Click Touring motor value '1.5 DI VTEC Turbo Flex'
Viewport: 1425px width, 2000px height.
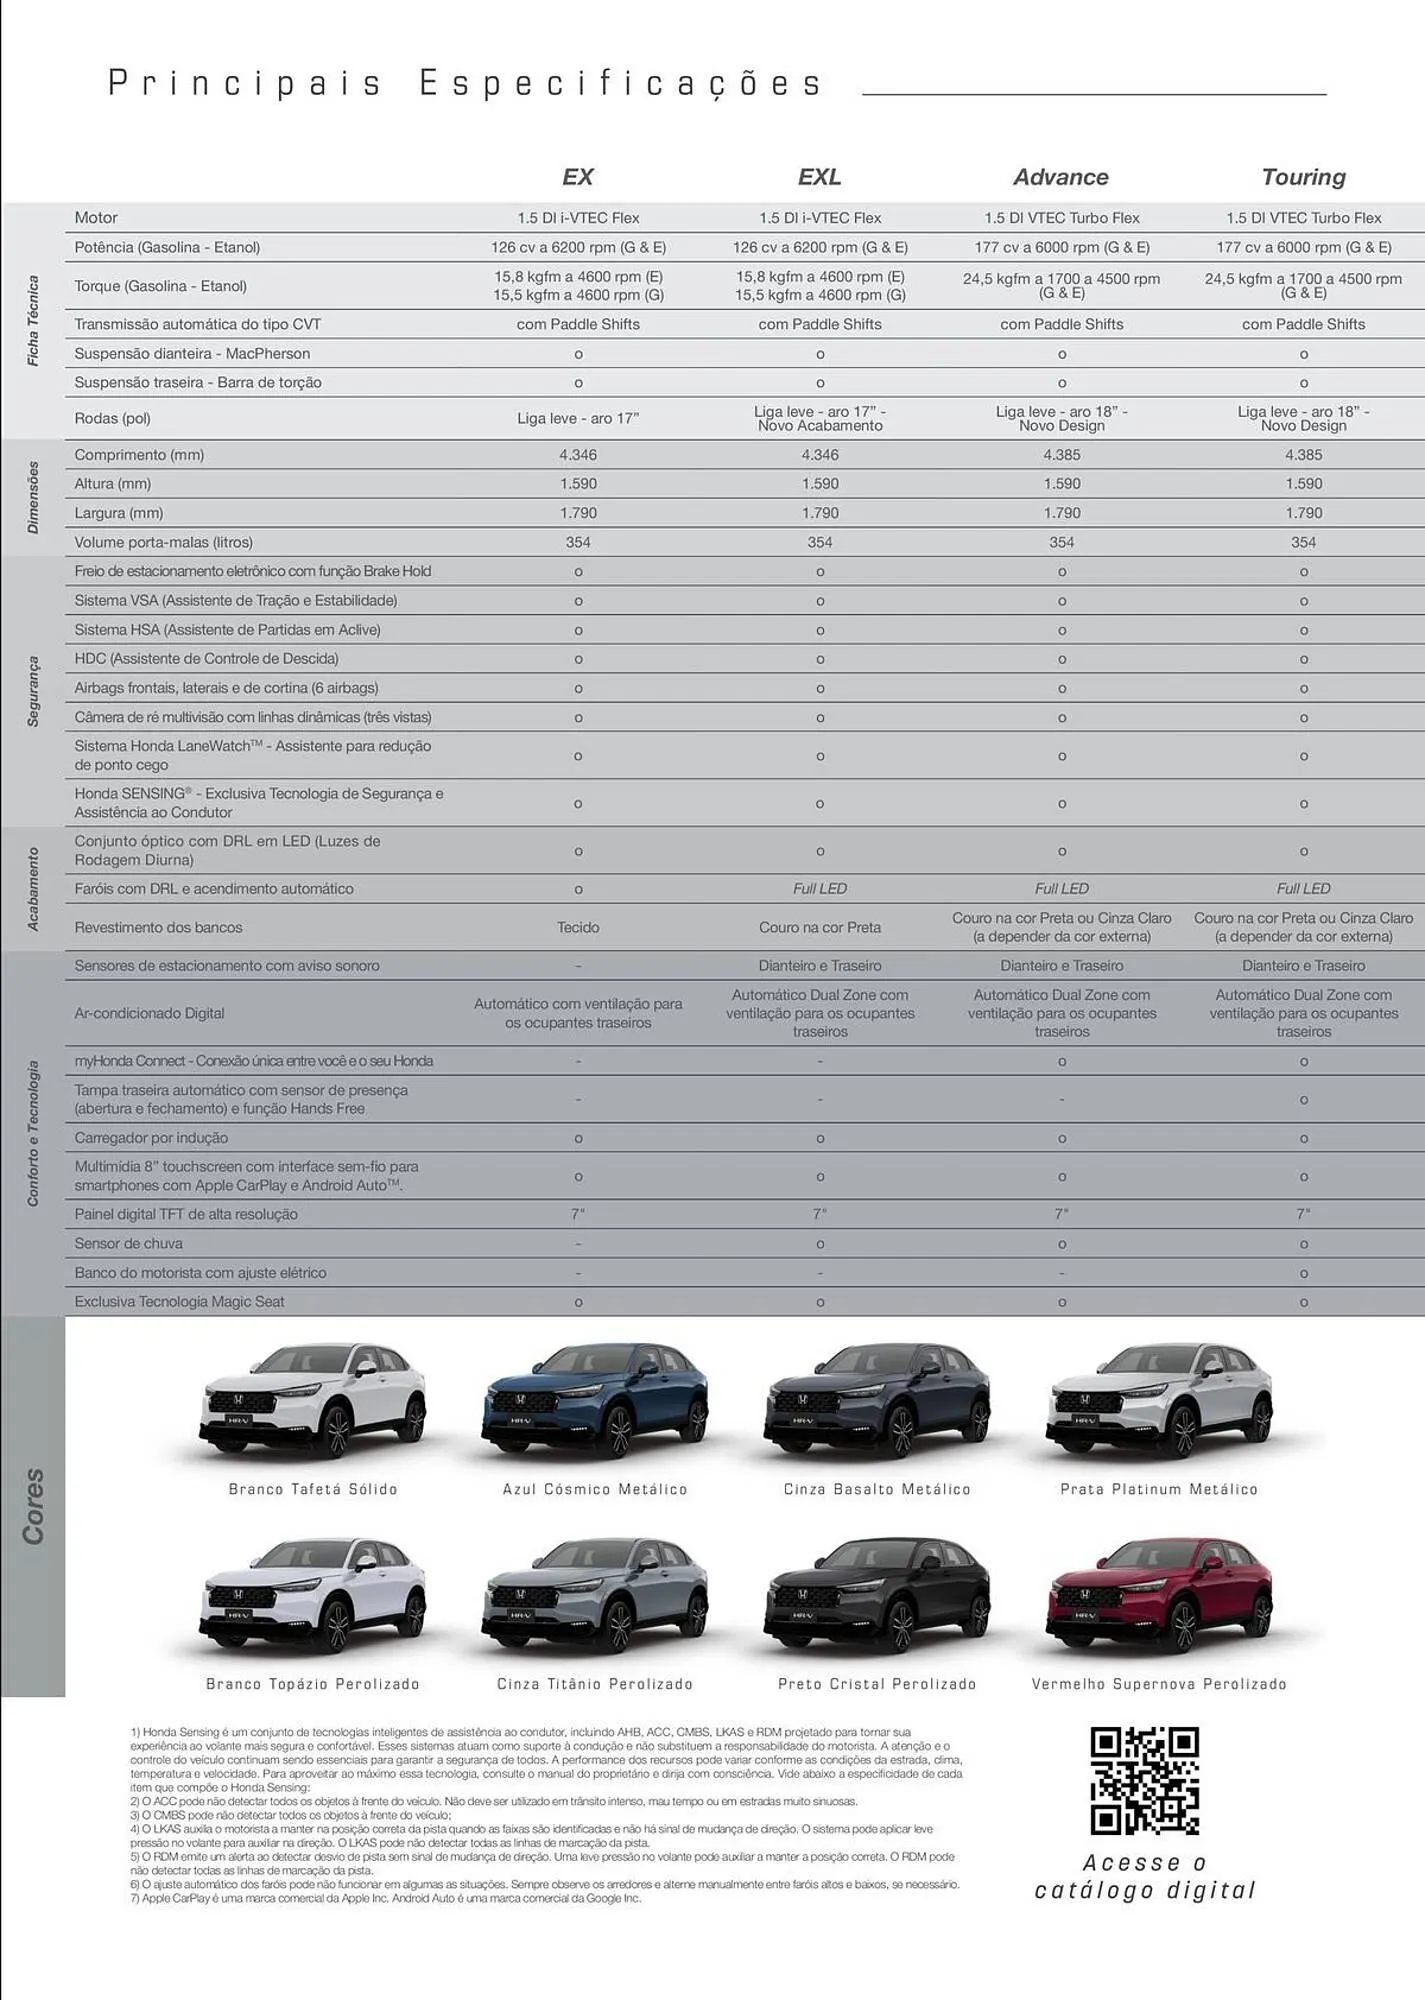1303,218
